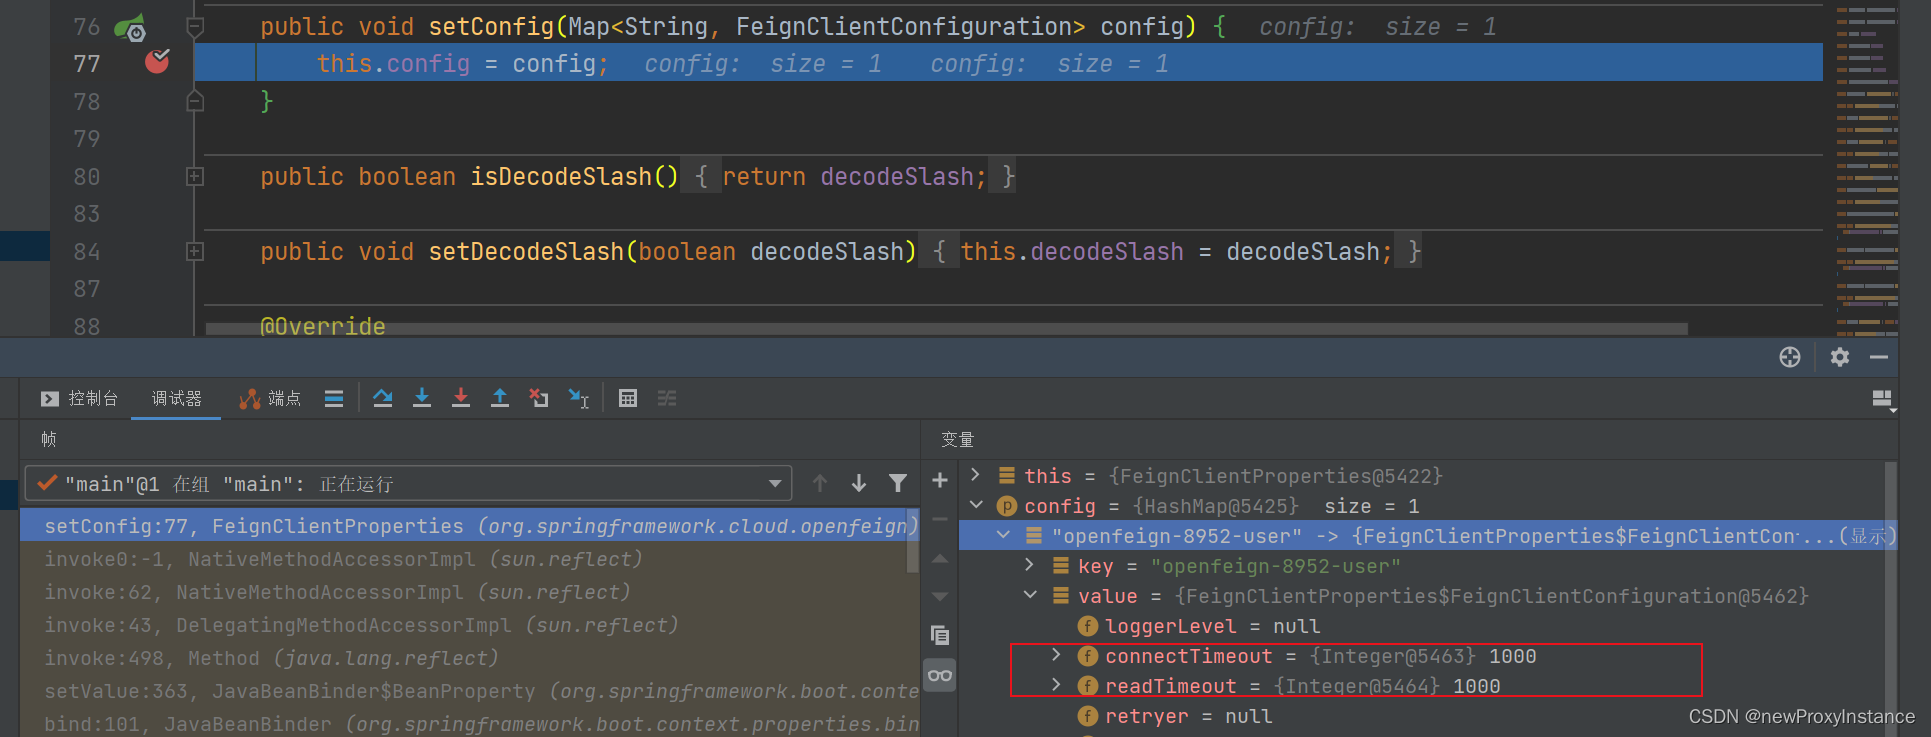Click the editor horizontal scrollbar
The width and height of the screenshot is (1931, 737).
[946, 329]
